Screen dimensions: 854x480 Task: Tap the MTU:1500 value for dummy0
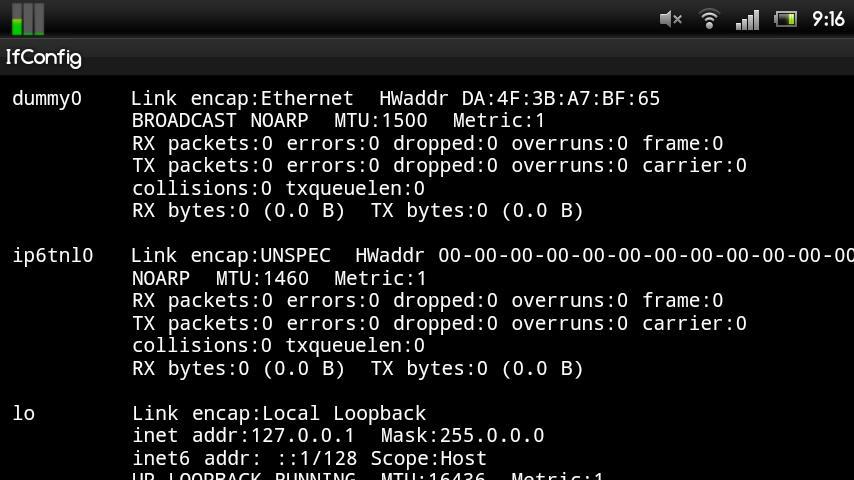[381, 120]
